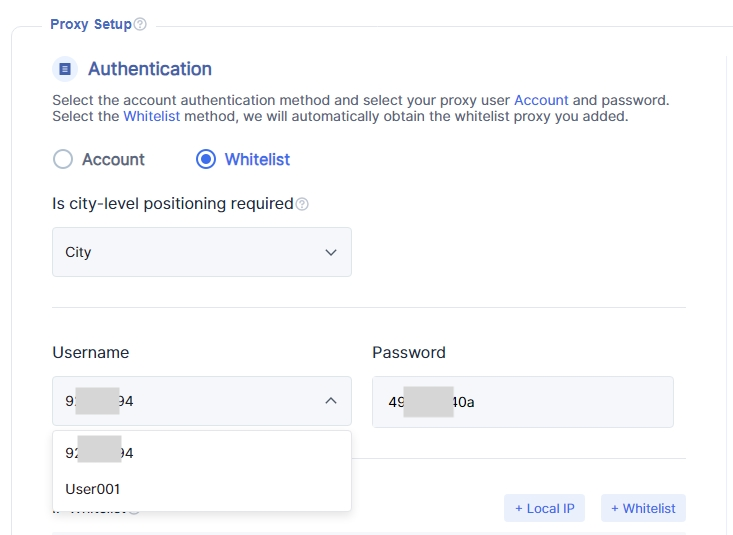Open the City positioning dropdown
Image resolution: width=733 pixels, height=535 pixels.
point(201,252)
